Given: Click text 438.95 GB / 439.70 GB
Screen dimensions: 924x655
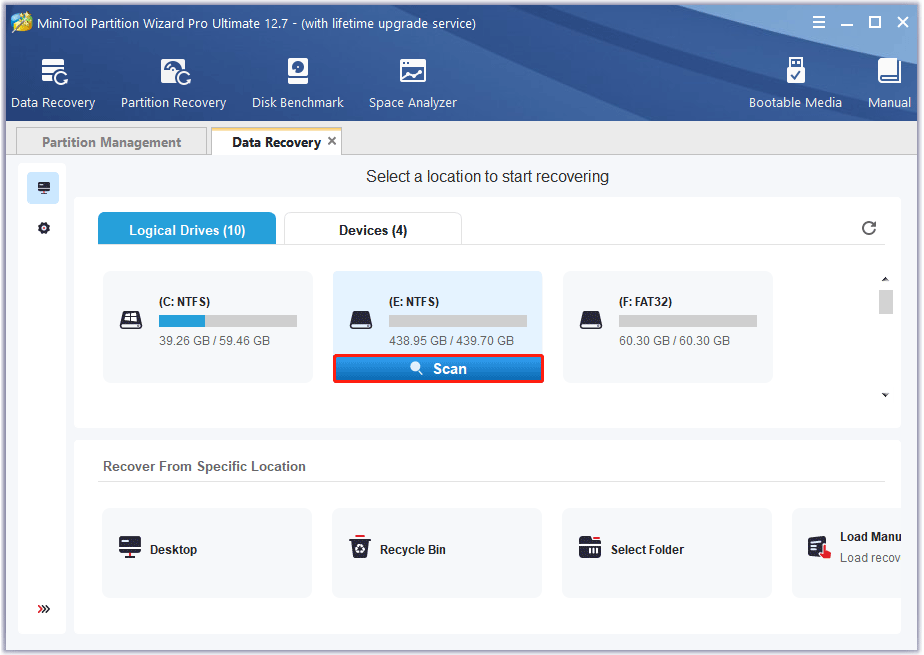Looking at the screenshot, I should [451, 340].
